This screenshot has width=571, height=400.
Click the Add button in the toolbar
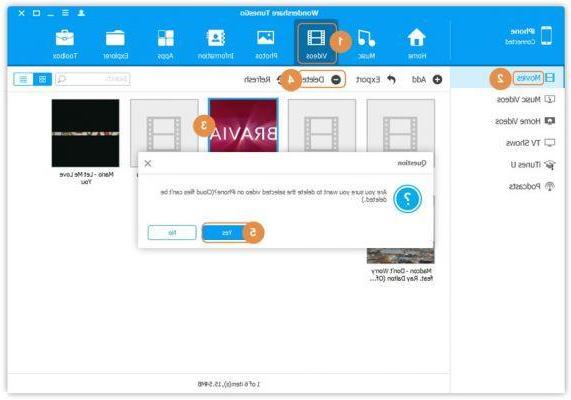click(x=427, y=79)
